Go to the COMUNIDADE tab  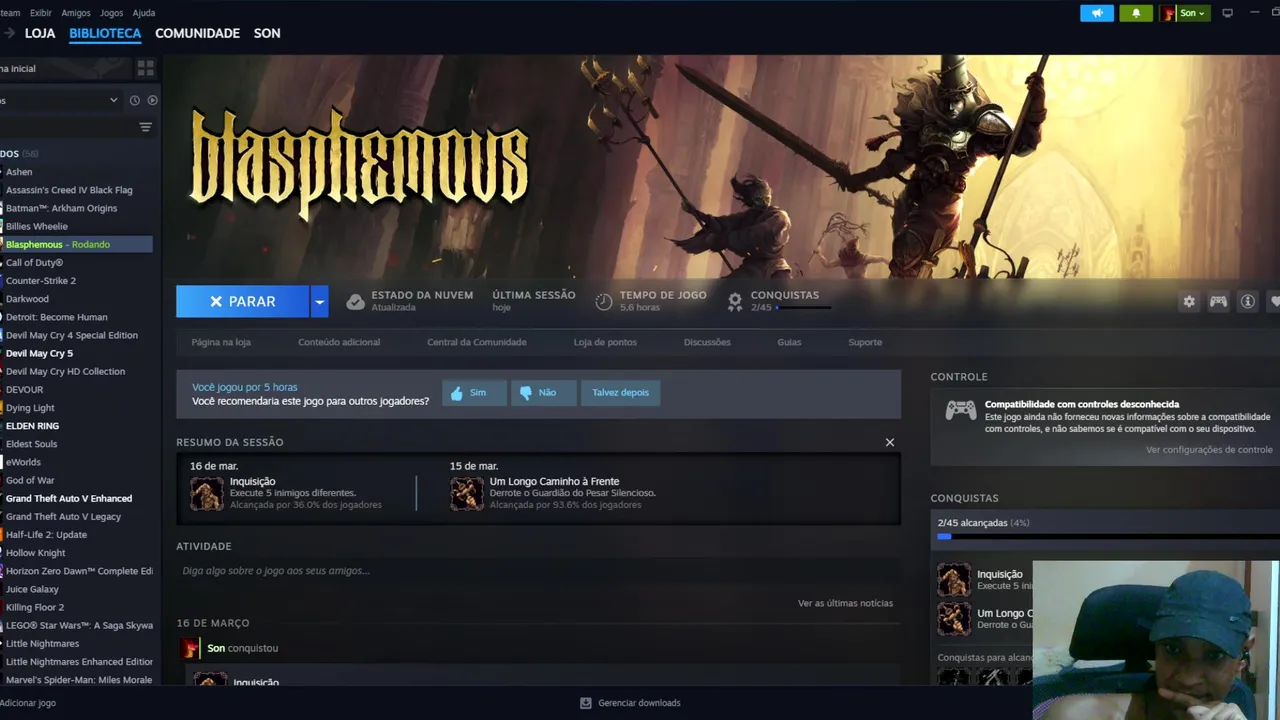(x=197, y=33)
